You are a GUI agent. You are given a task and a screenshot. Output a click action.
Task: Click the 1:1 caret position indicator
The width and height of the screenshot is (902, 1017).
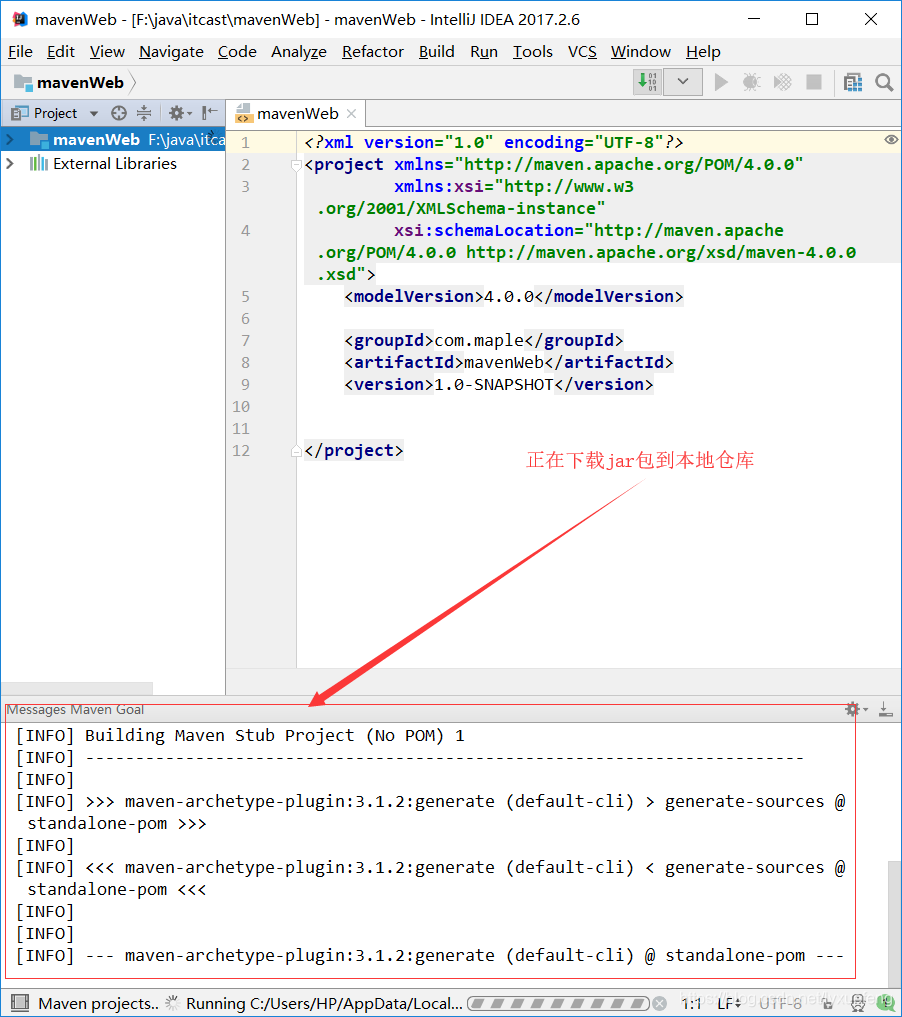[x=691, y=1003]
